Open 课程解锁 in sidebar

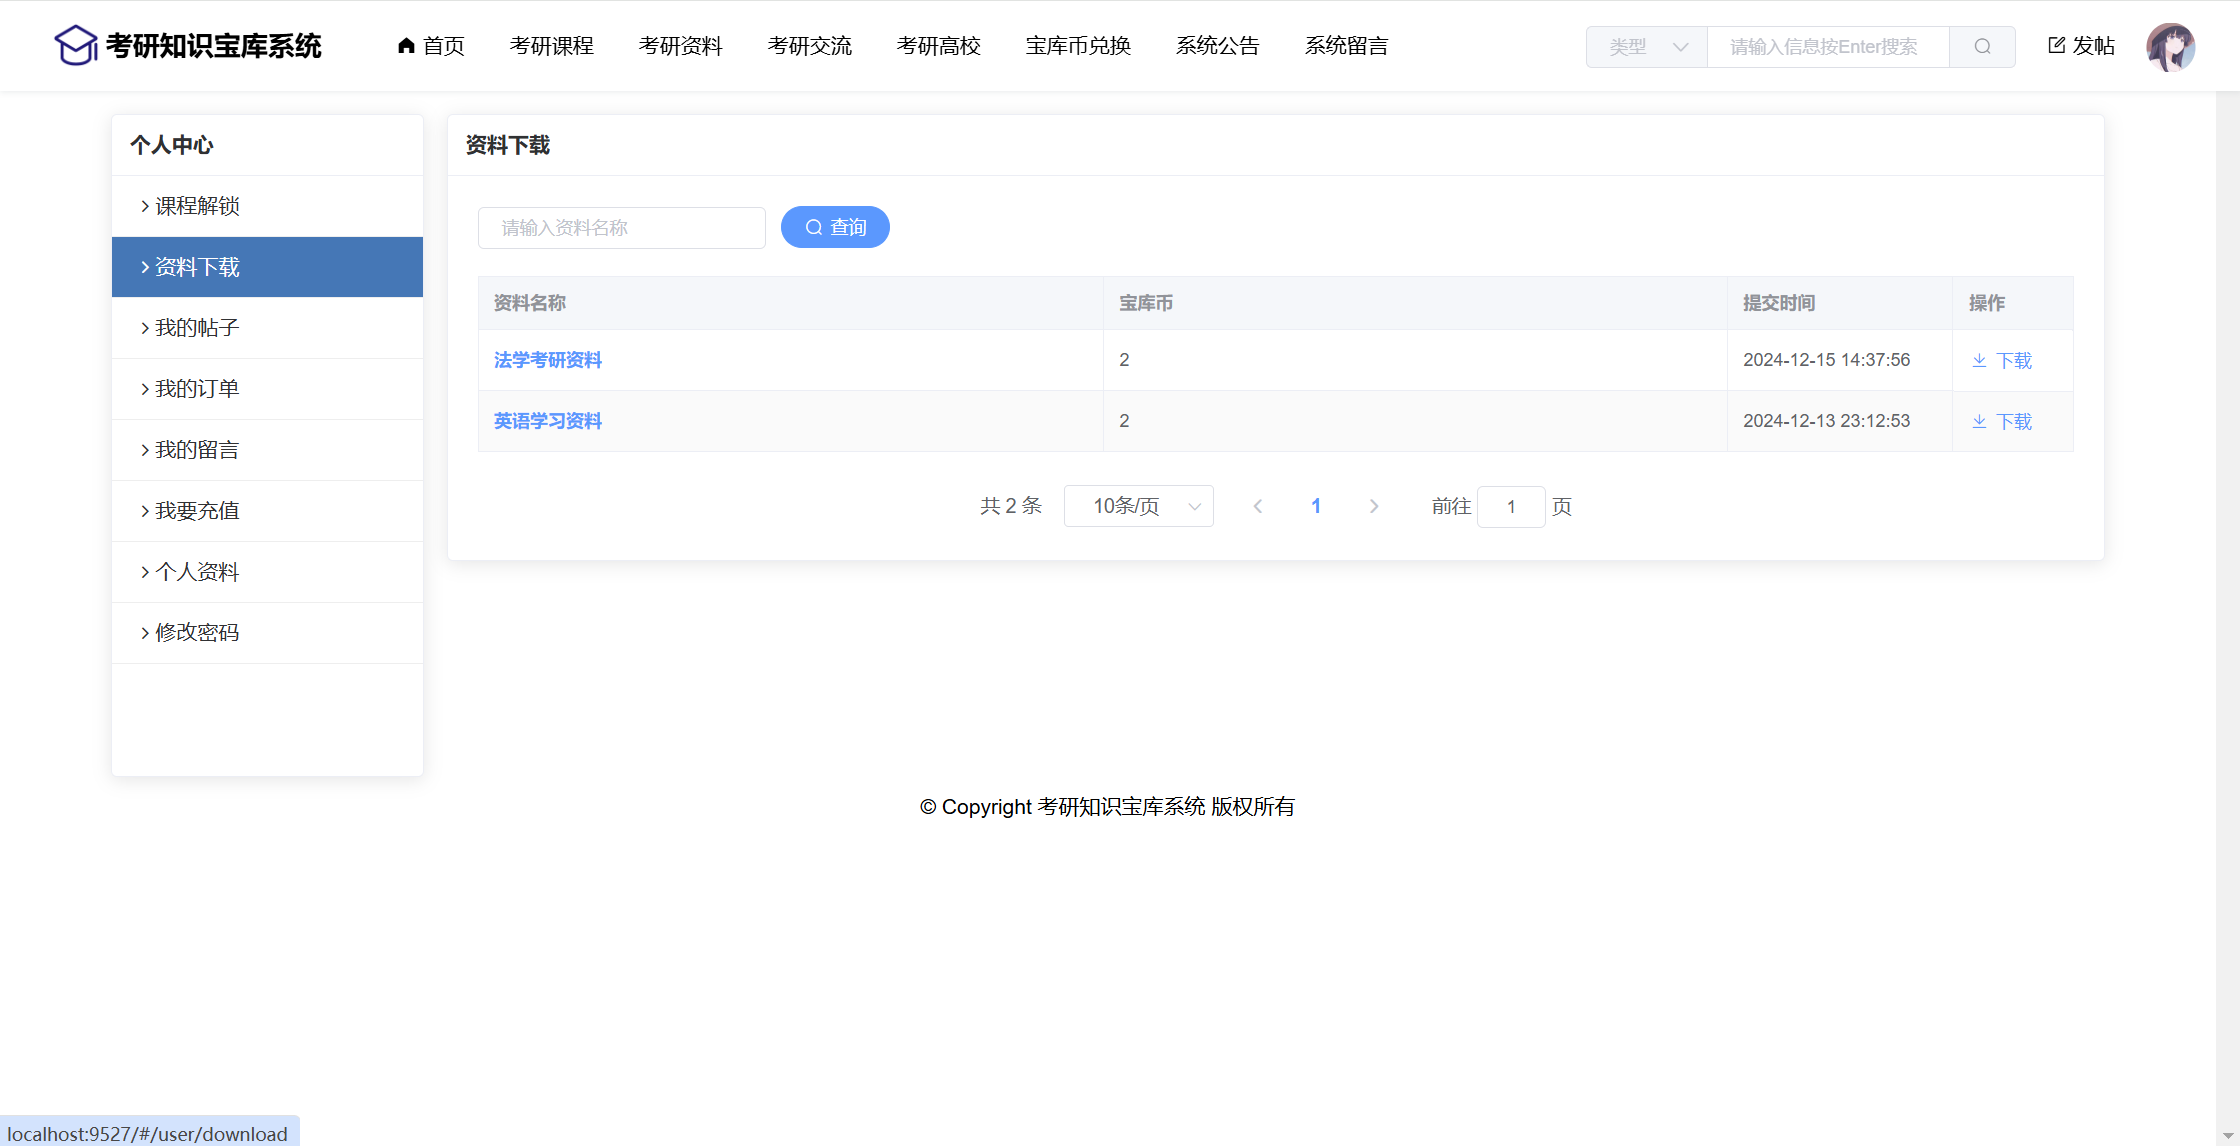[197, 206]
